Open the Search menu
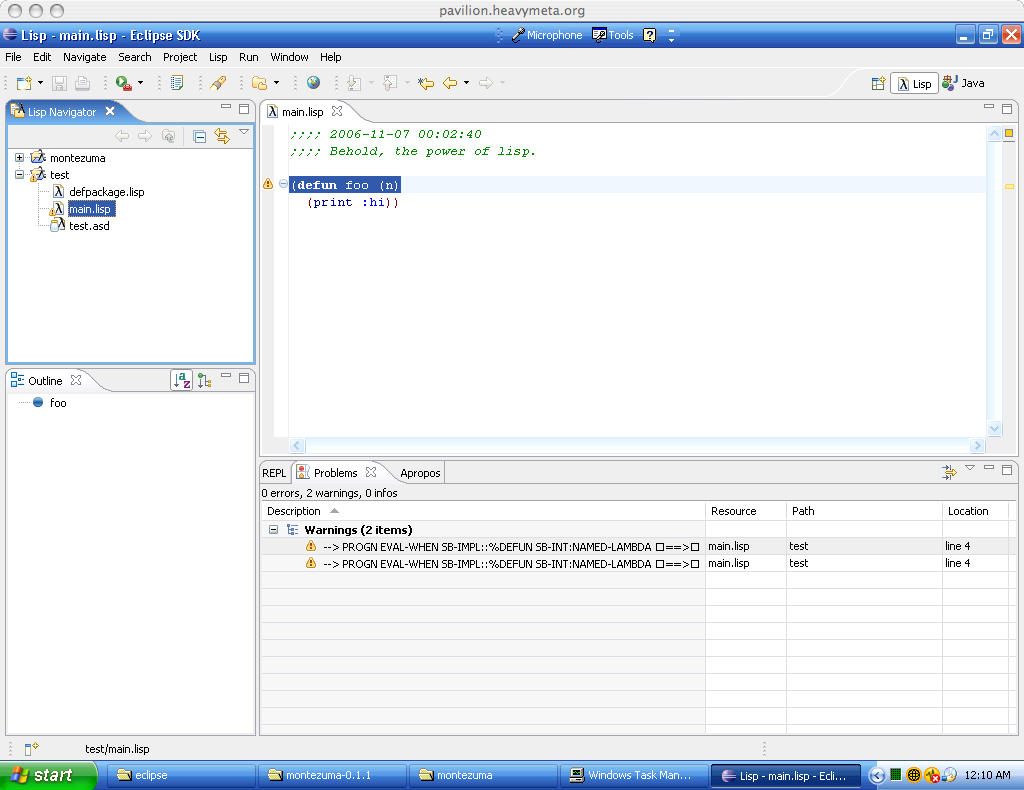This screenshot has width=1024, height=790. [x=135, y=57]
